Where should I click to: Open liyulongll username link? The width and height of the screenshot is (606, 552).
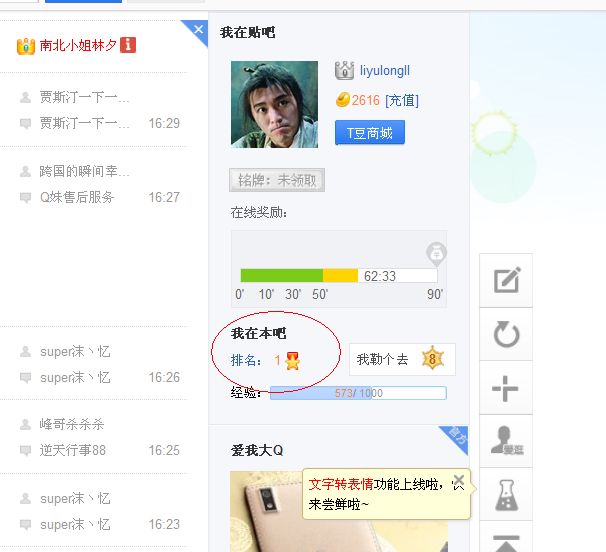[385, 71]
